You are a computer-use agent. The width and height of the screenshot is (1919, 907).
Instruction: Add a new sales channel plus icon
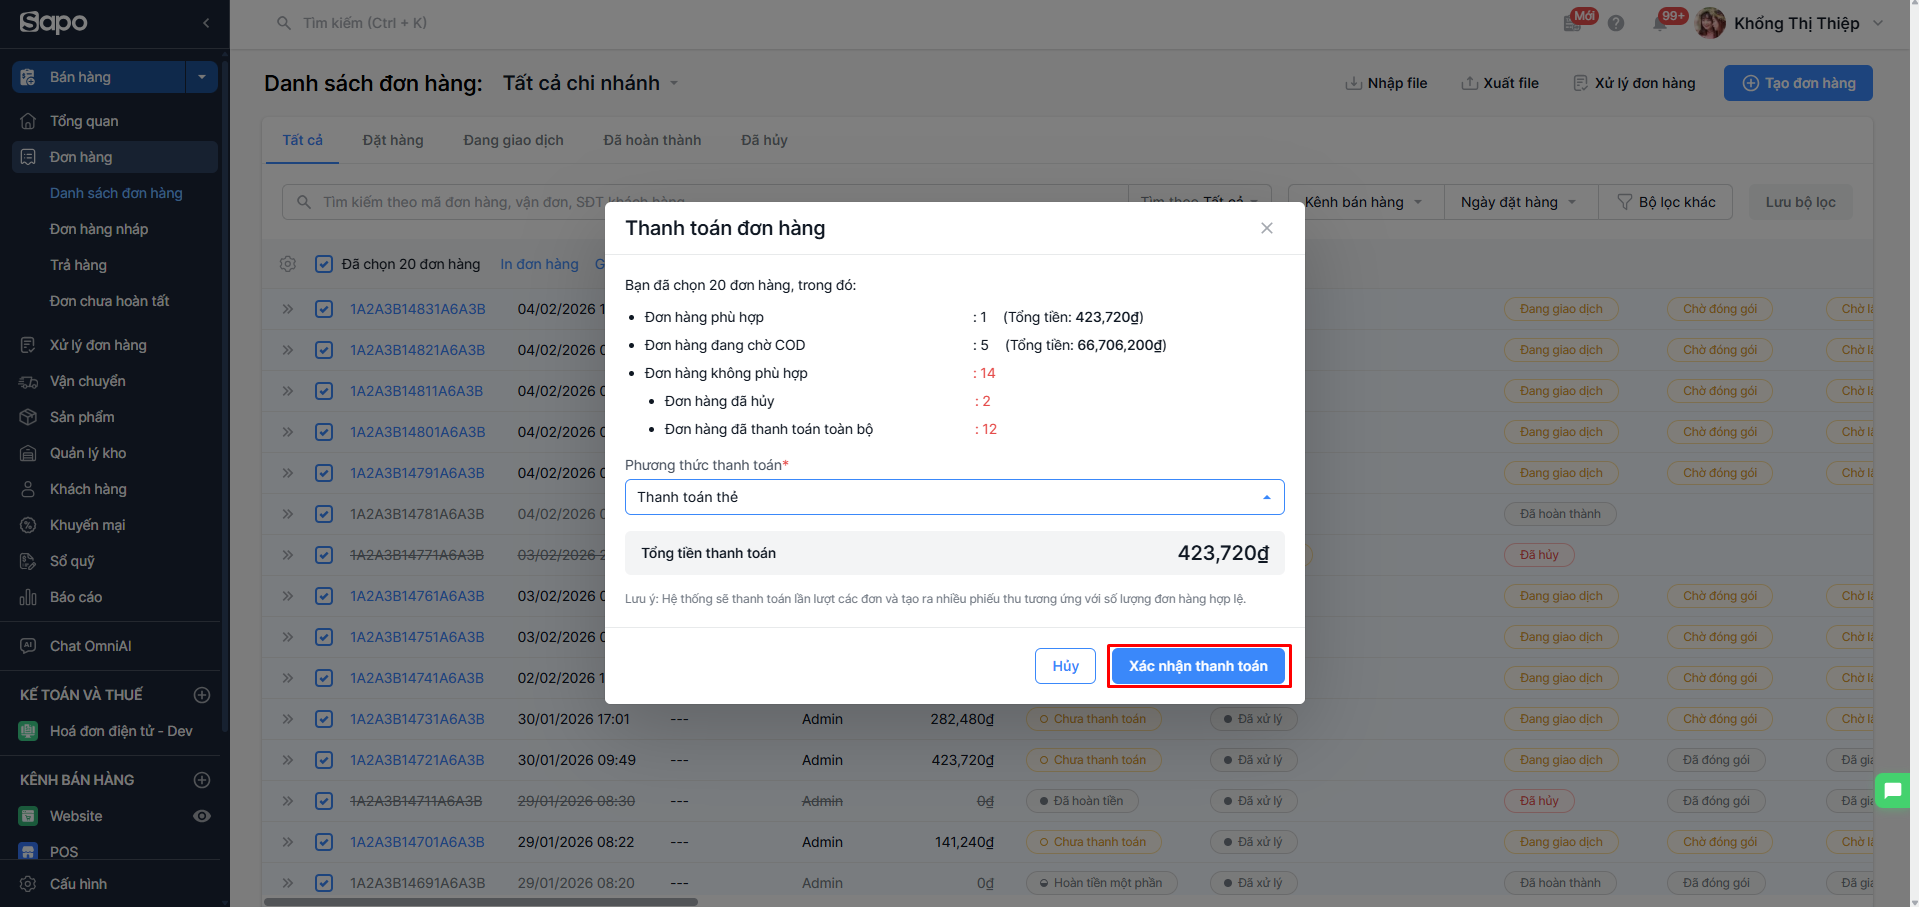click(202, 780)
